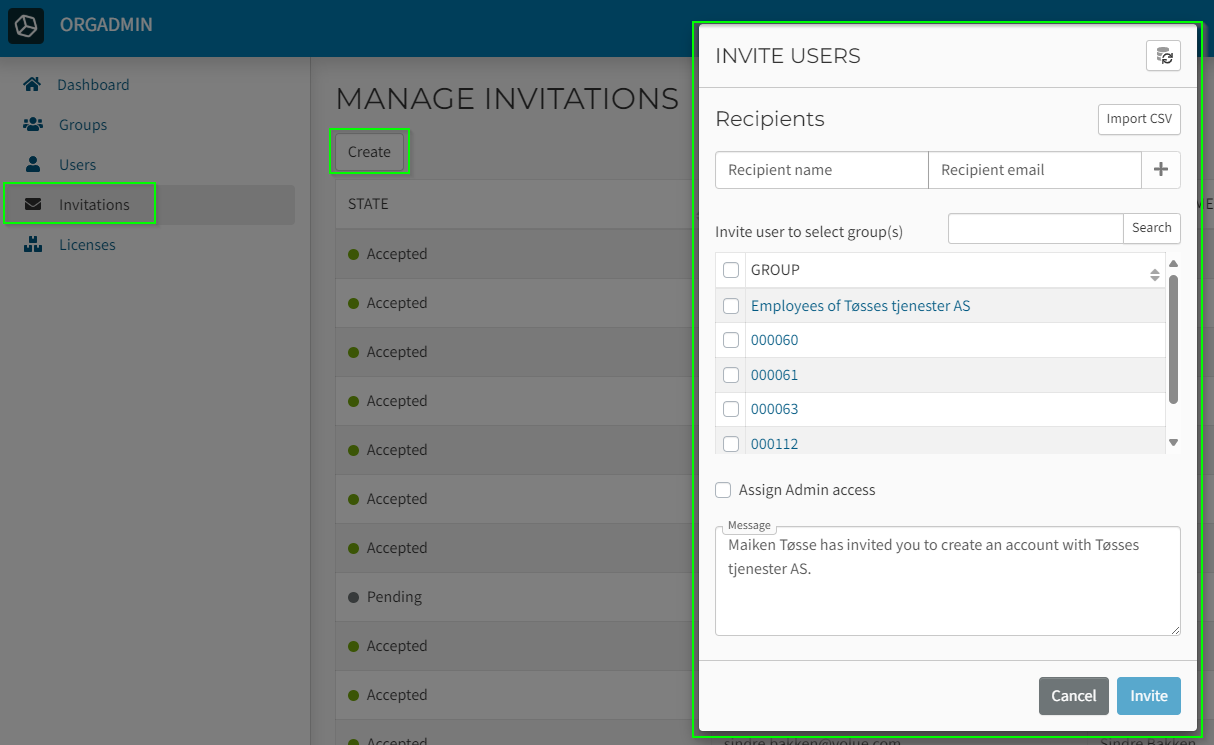Click the Users person icon
This screenshot has width=1214, height=745.
pyautogui.click(x=33, y=165)
